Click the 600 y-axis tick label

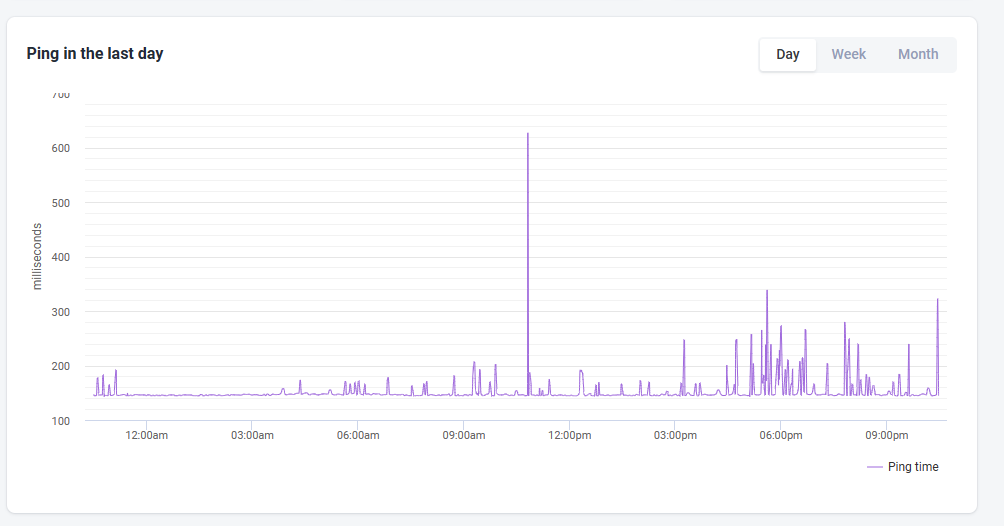tap(61, 149)
